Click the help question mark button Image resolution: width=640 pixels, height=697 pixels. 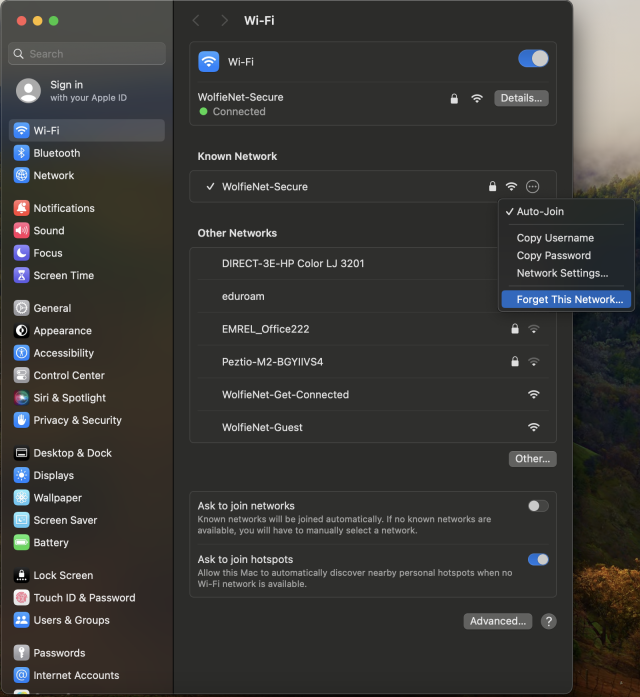pyautogui.click(x=548, y=621)
